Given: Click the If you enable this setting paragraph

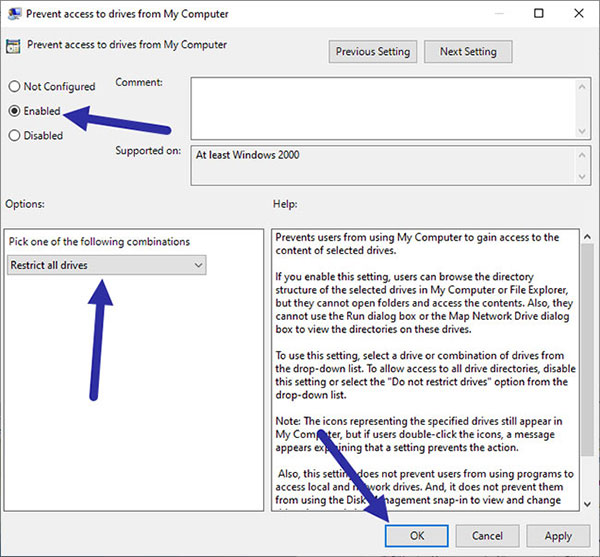Looking at the screenshot, I should pos(424,303).
